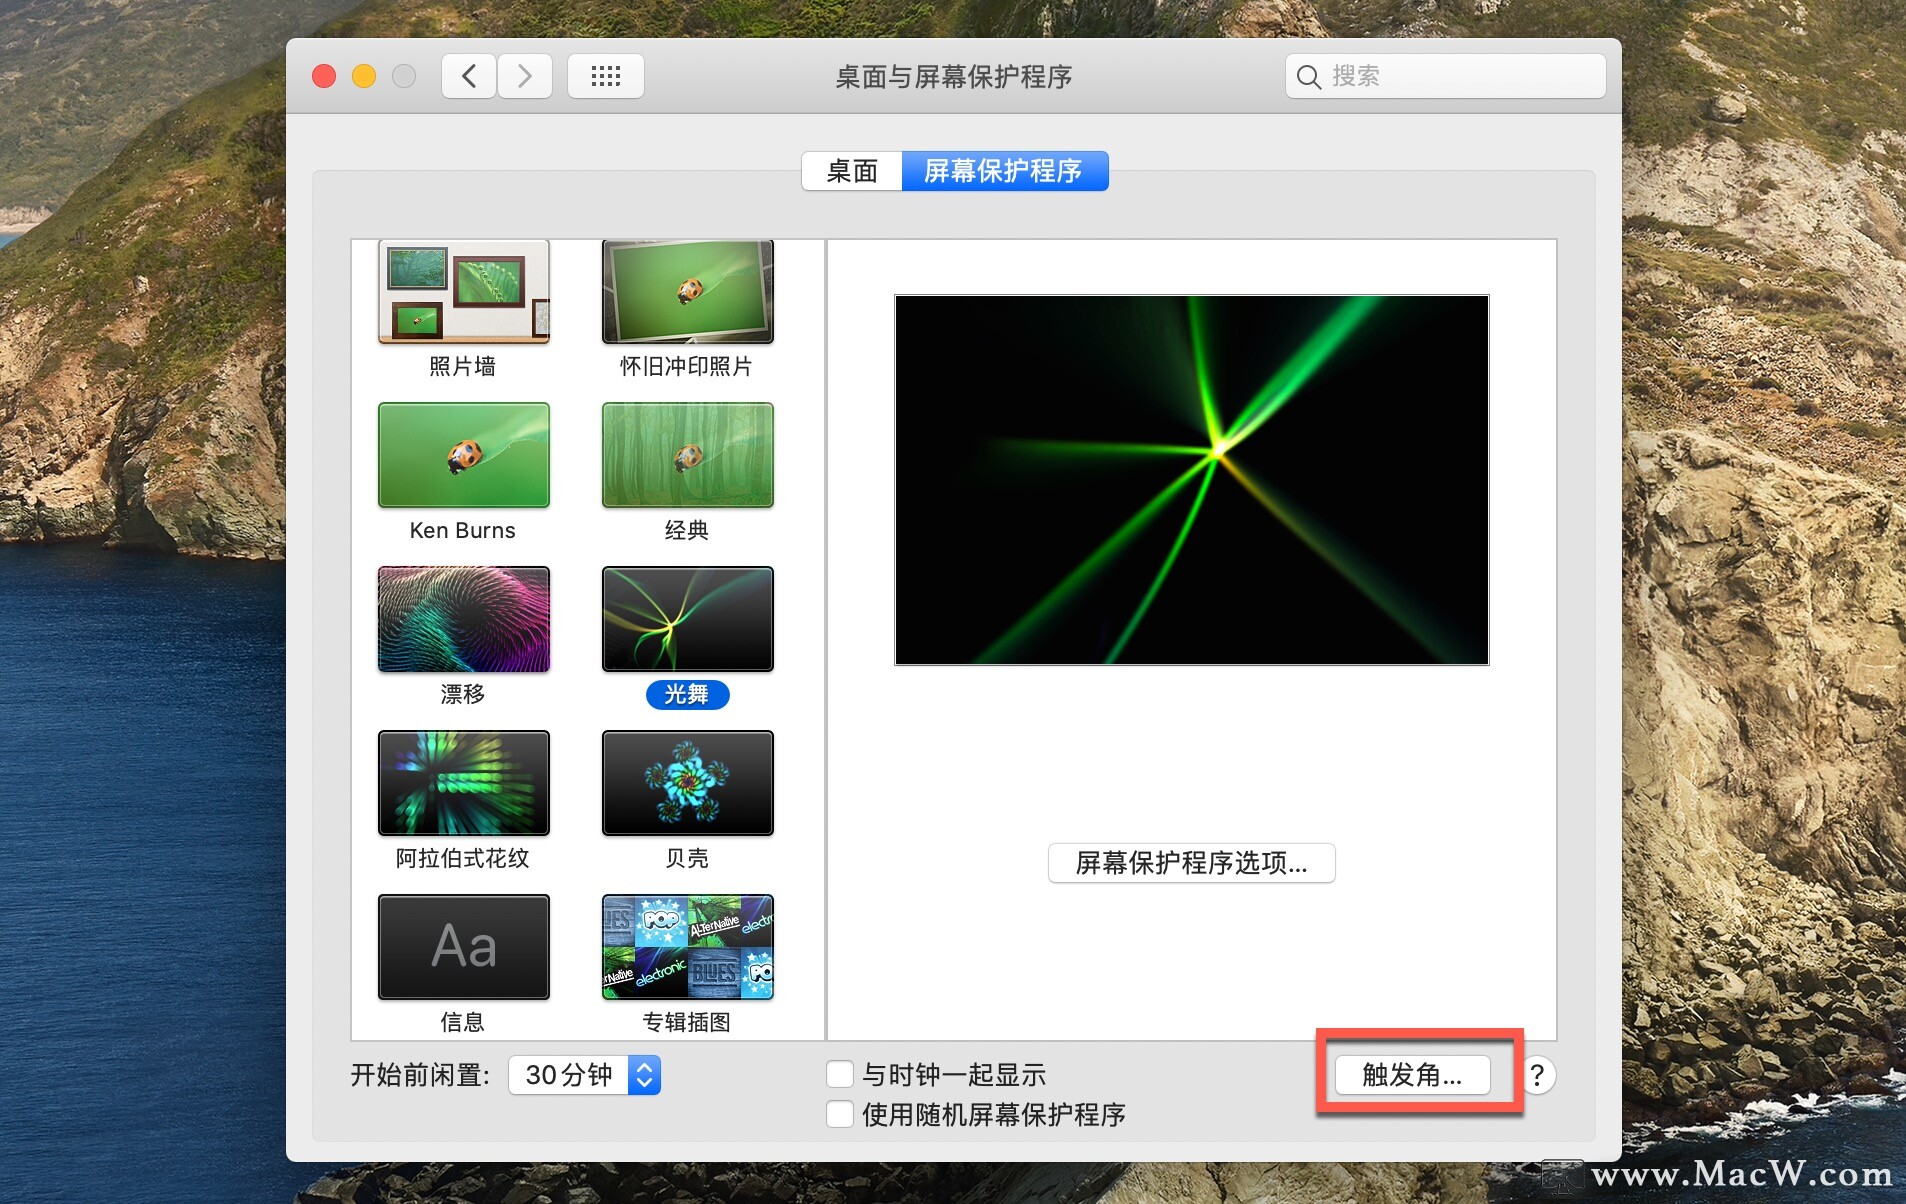Viewport: 1906px width, 1204px height.
Task: Select the 信息 screen saver
Action: 462,947
